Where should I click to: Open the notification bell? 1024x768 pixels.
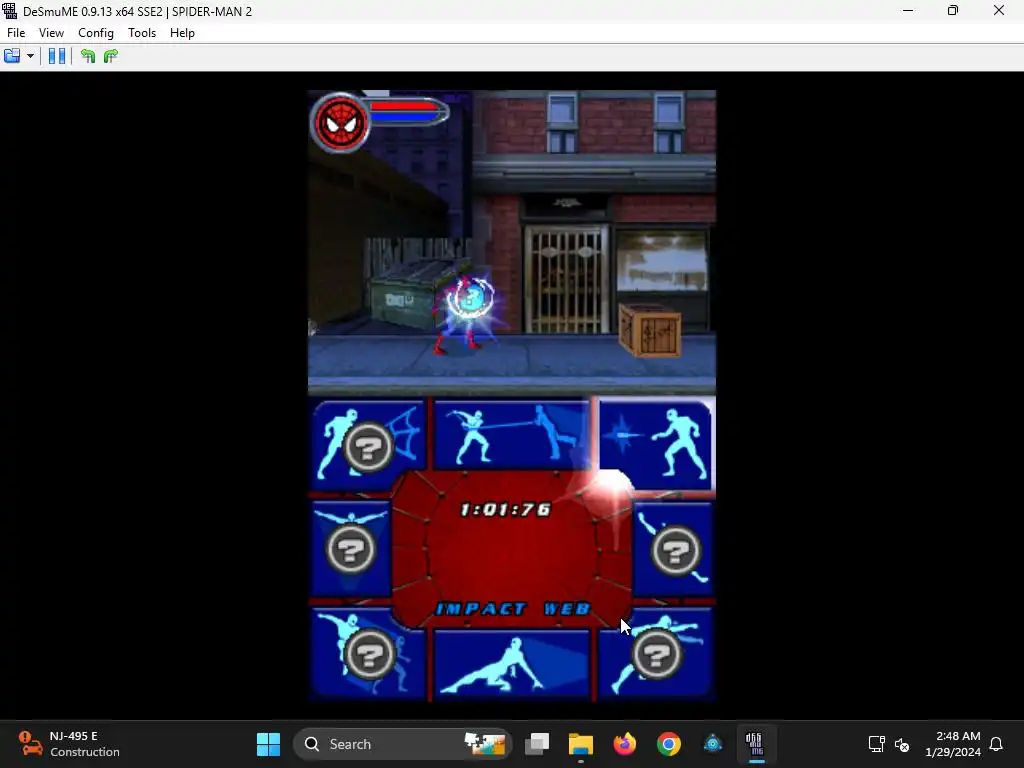tap(996, 744)
